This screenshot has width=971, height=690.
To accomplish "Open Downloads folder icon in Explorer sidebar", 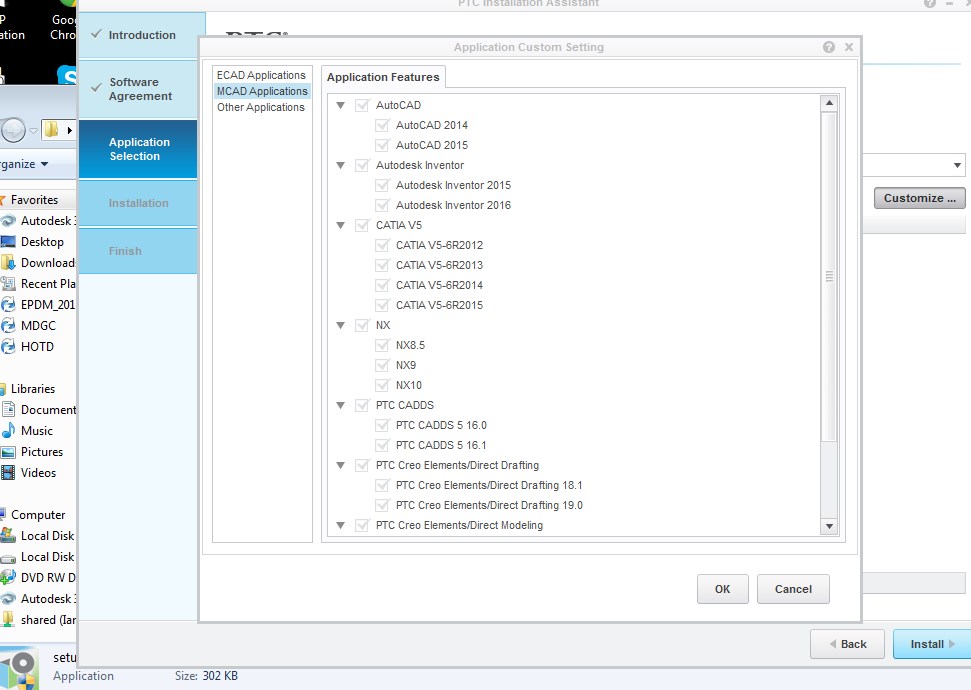I will click(x=8, y=263).
